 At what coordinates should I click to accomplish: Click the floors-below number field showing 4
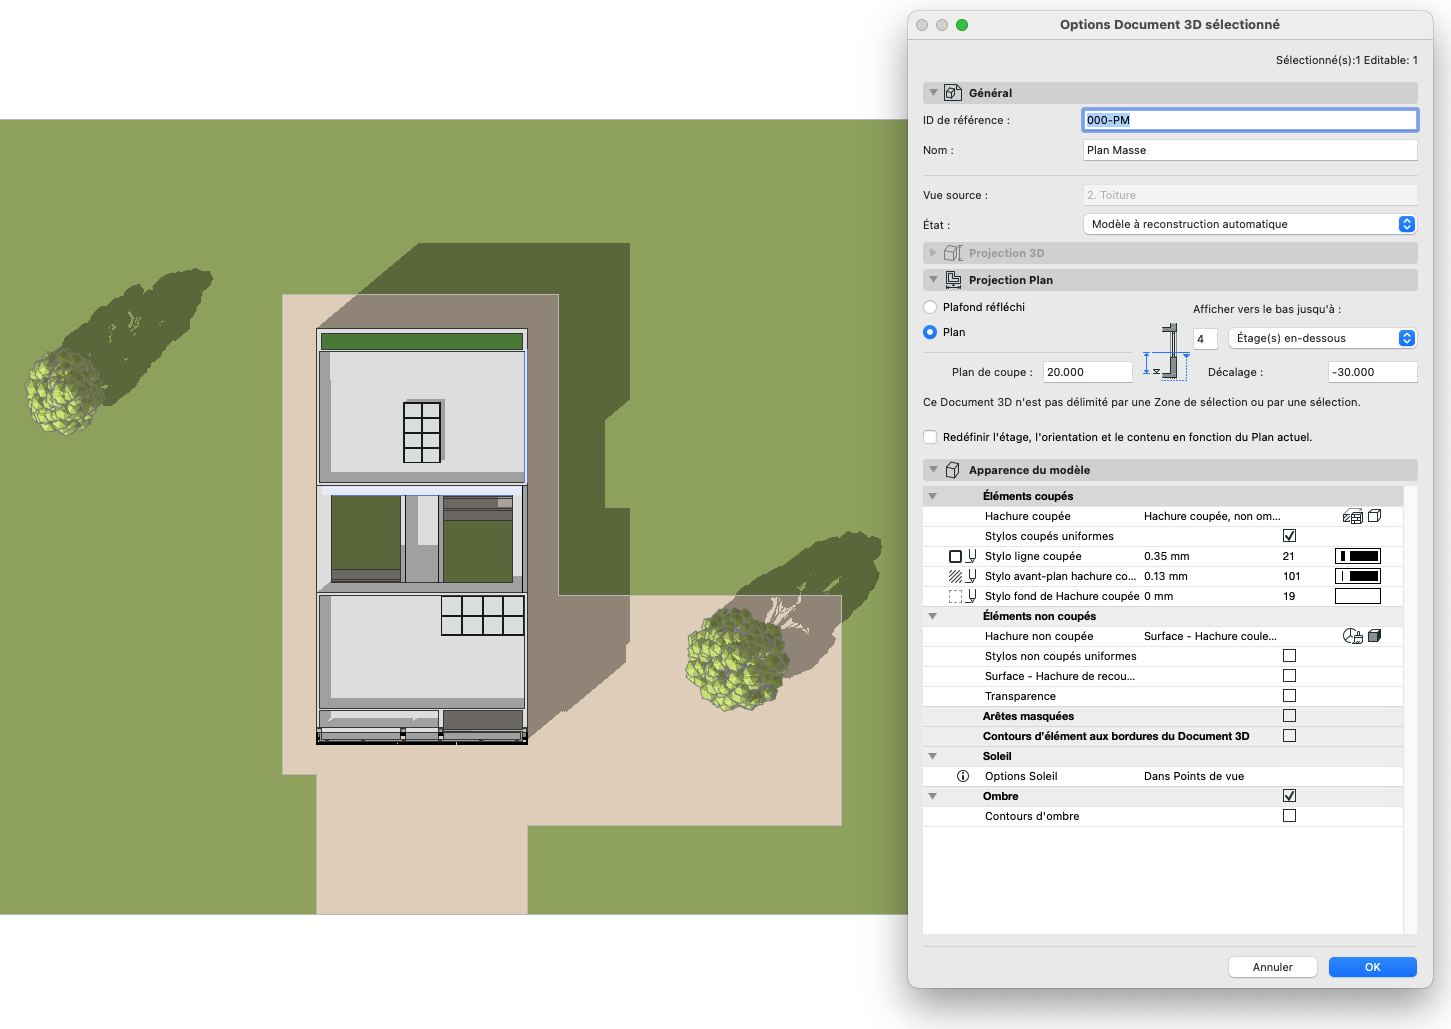tap(1205, 339)
